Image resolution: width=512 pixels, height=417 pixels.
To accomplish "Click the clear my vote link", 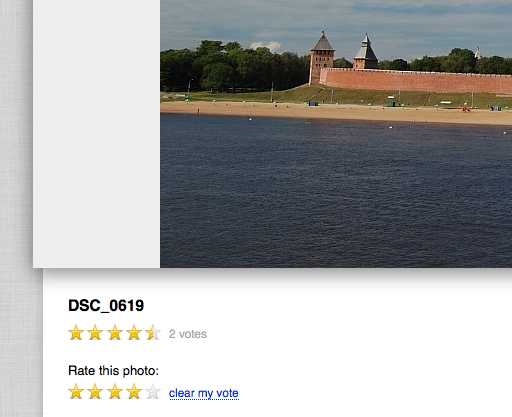I will (x=204, y=393).
